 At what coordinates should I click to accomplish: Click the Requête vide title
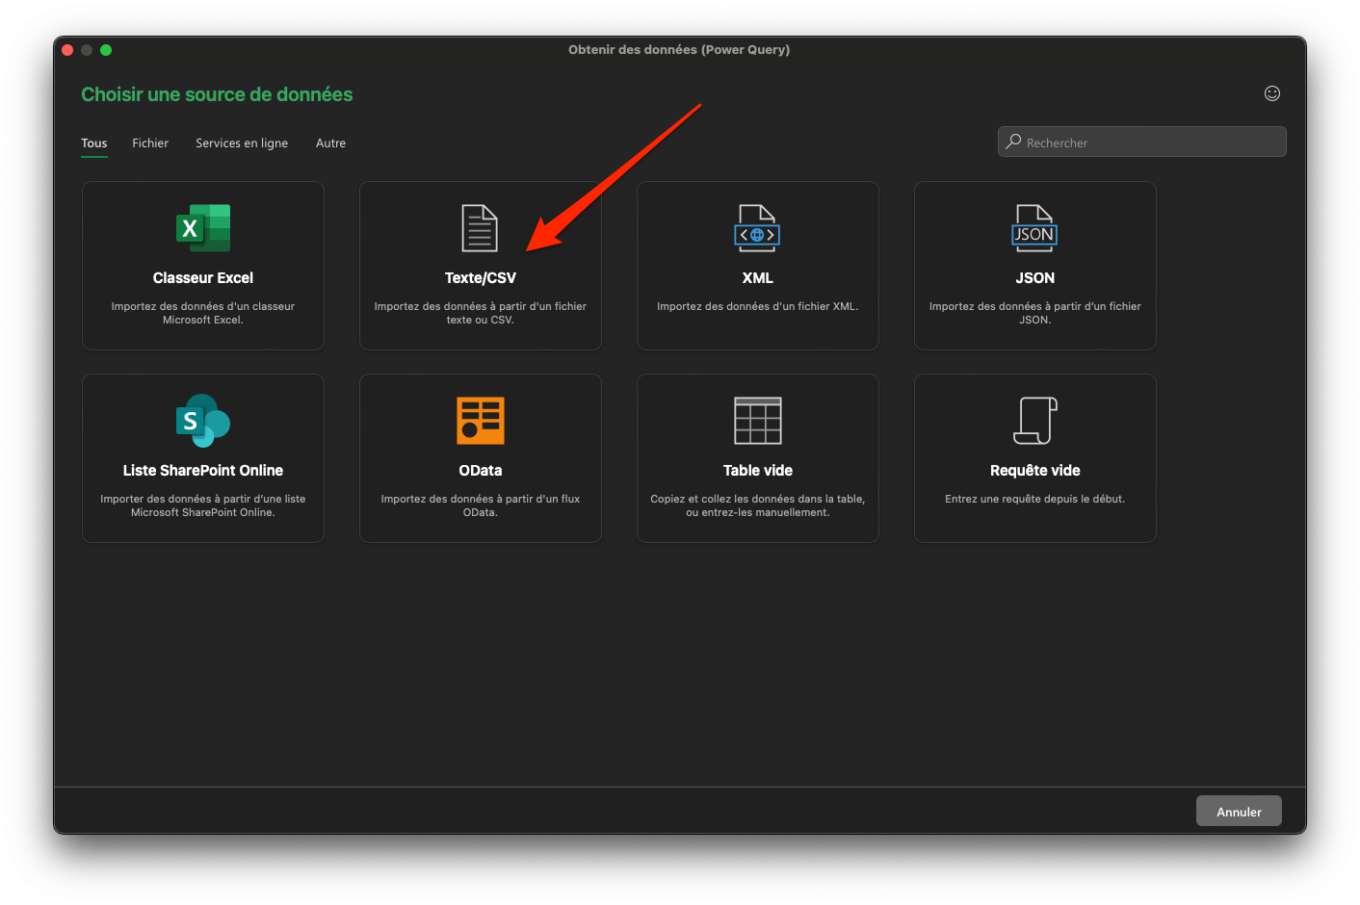[1035, 470]
